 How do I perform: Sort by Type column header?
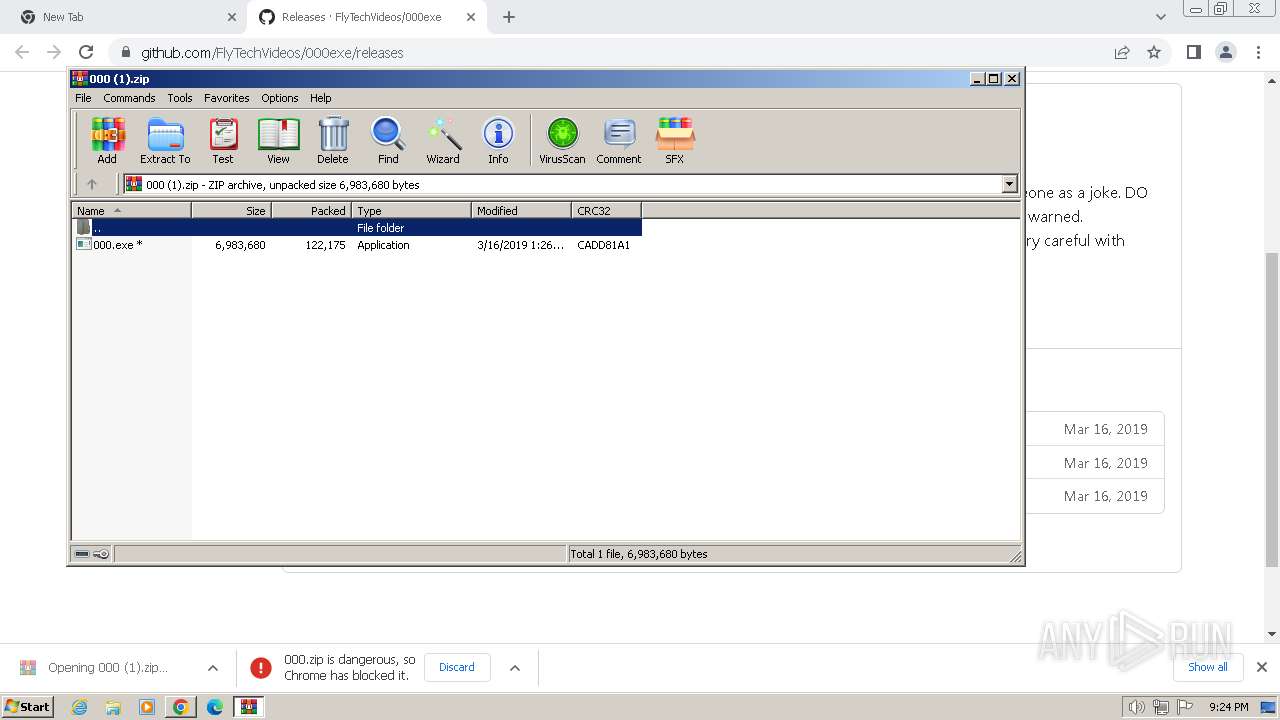(x=411, y=210)
